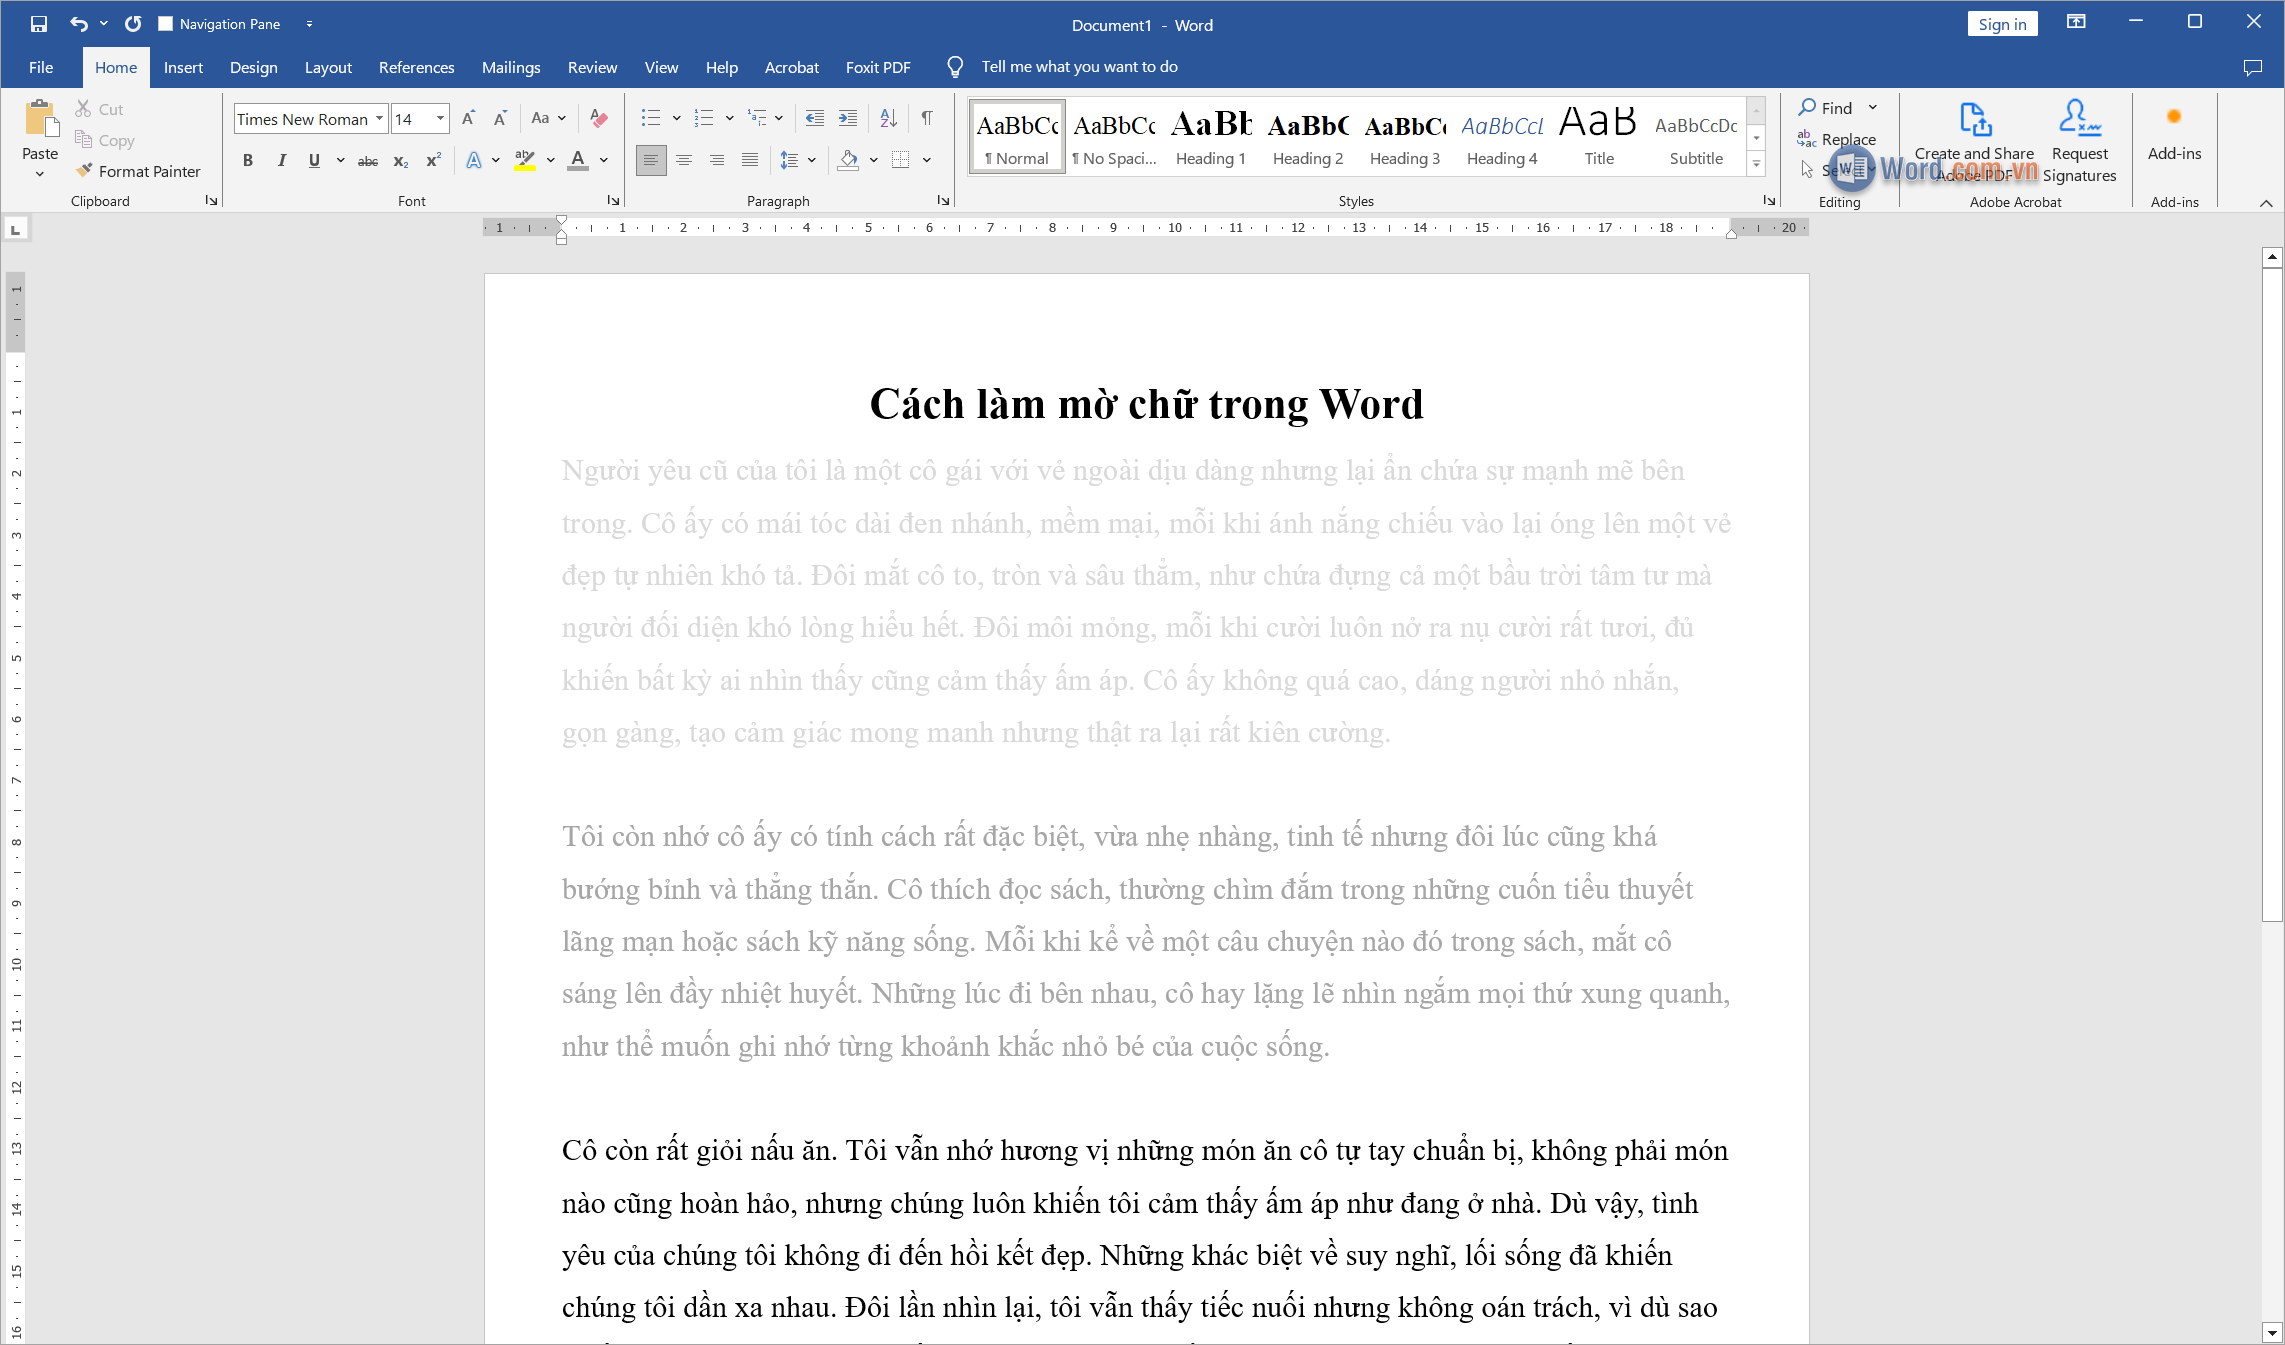Apply the yellow text highlight color
2285x1345 pixels.
(x=525, y=160)
